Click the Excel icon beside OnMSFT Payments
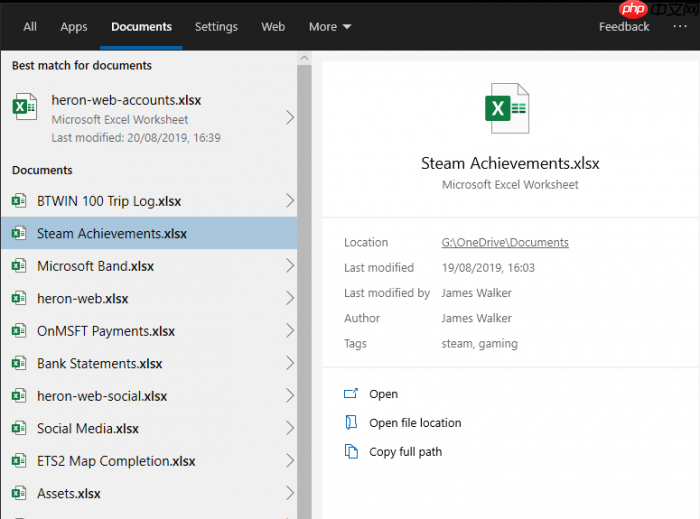Screen dimensions: 700x519 [19, 331]
